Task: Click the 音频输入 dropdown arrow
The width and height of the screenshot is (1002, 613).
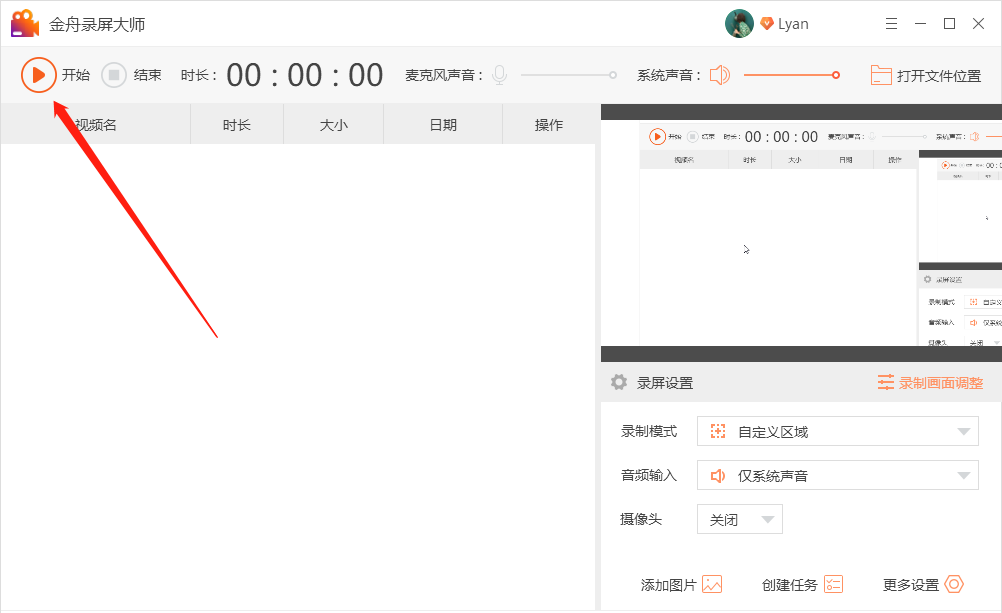Action: point(964,476)
